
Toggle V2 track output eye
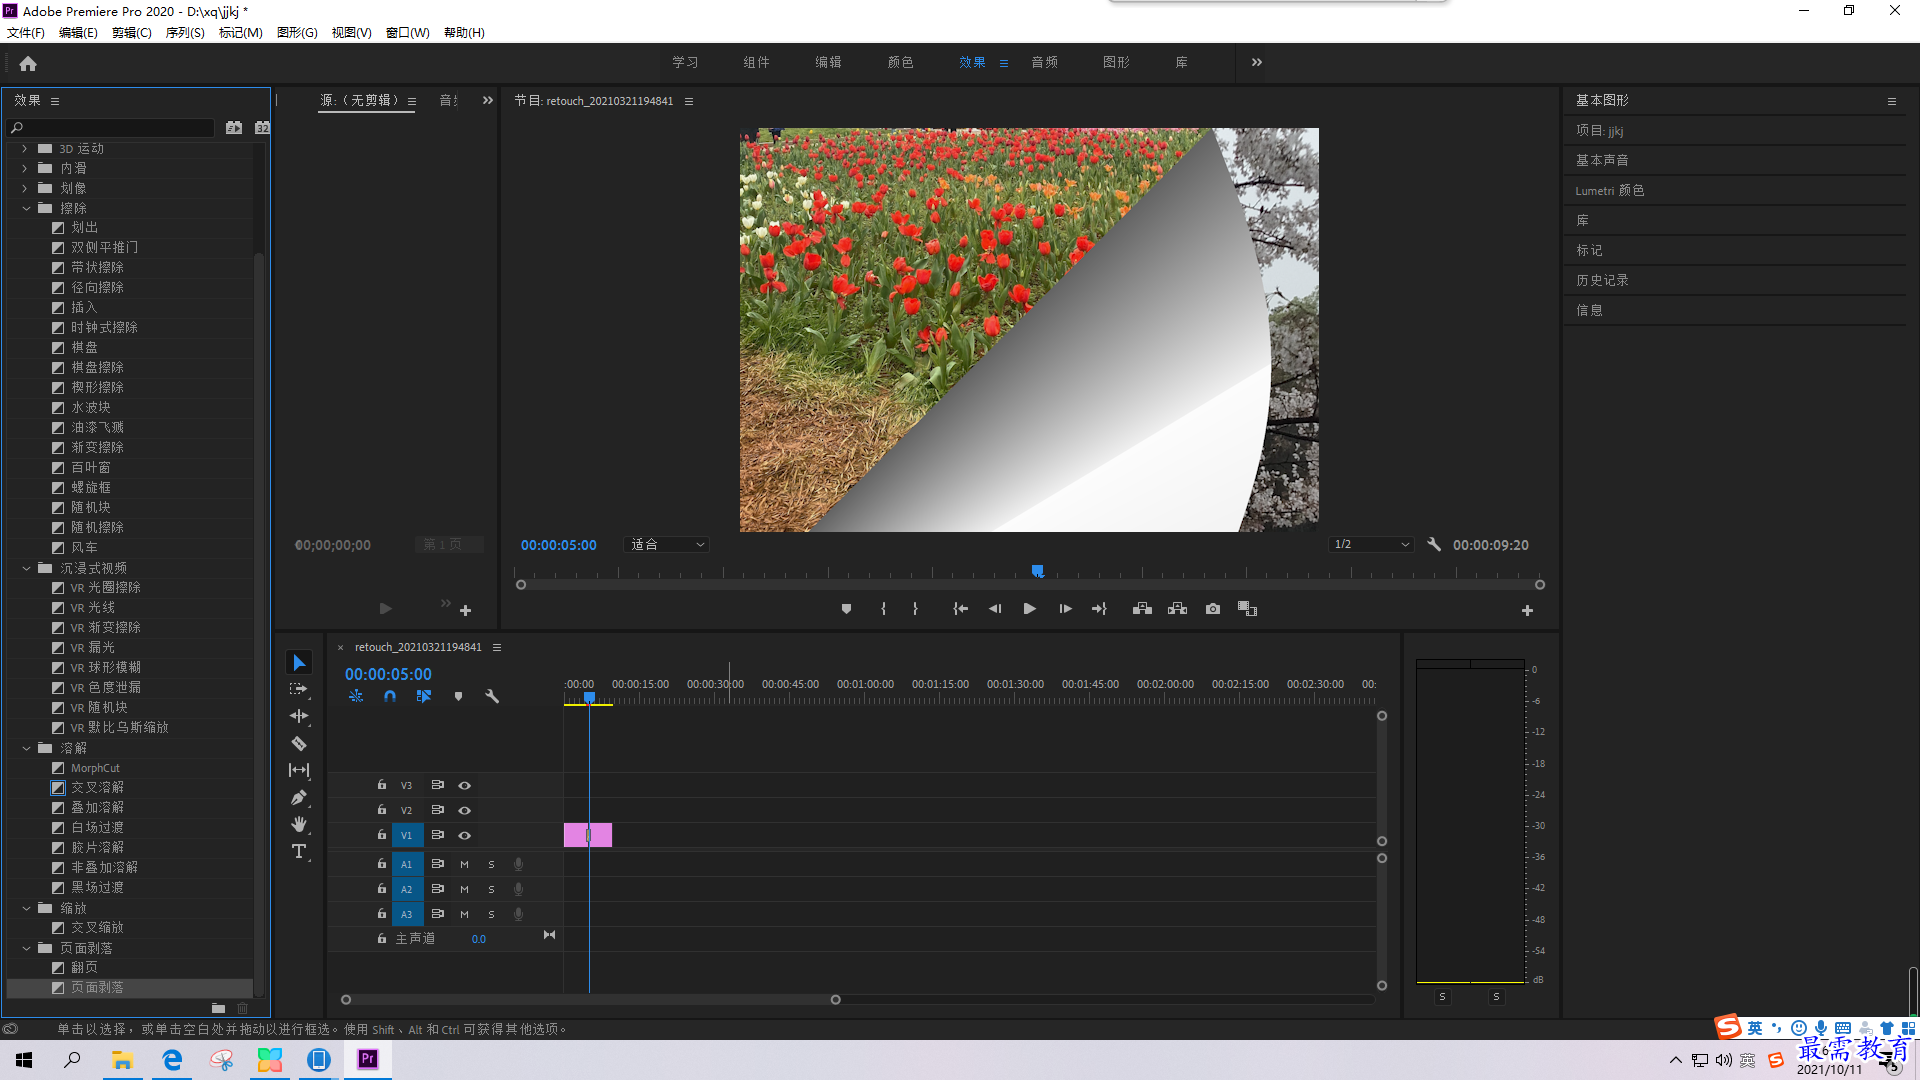(x=464, y=810)
